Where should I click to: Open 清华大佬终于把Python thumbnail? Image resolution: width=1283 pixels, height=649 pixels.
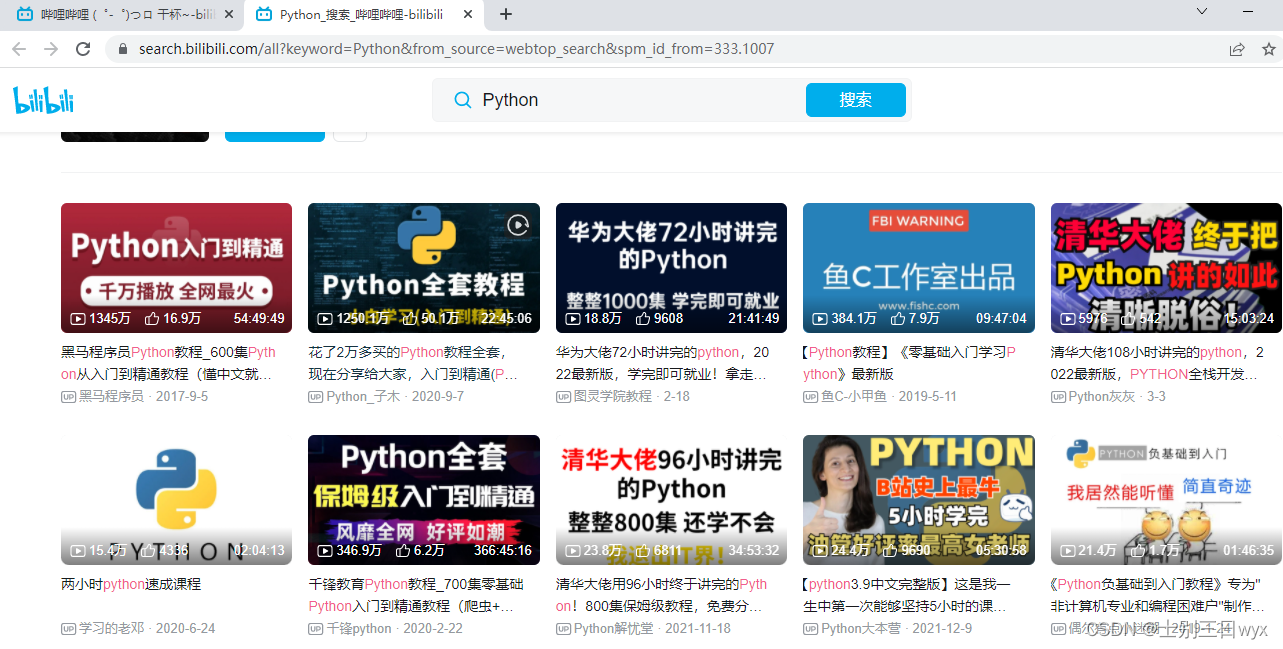click(1166, 268)
